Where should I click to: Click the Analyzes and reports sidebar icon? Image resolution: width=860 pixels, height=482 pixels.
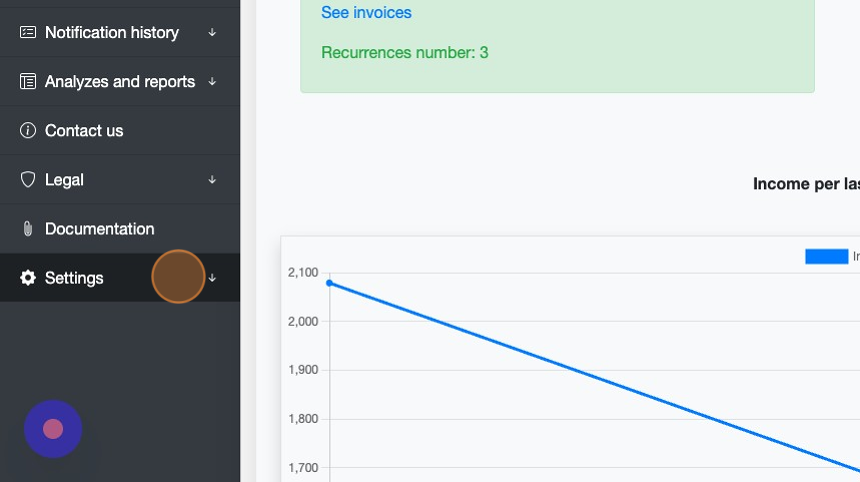28,82
